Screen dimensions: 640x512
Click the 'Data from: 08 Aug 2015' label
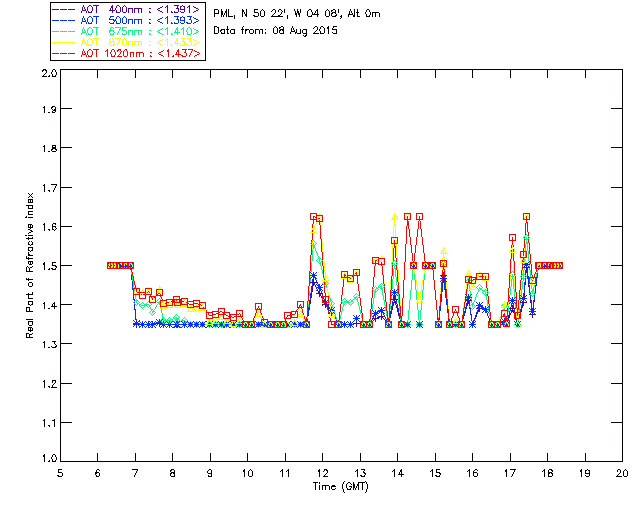click(x=276, y=31)
